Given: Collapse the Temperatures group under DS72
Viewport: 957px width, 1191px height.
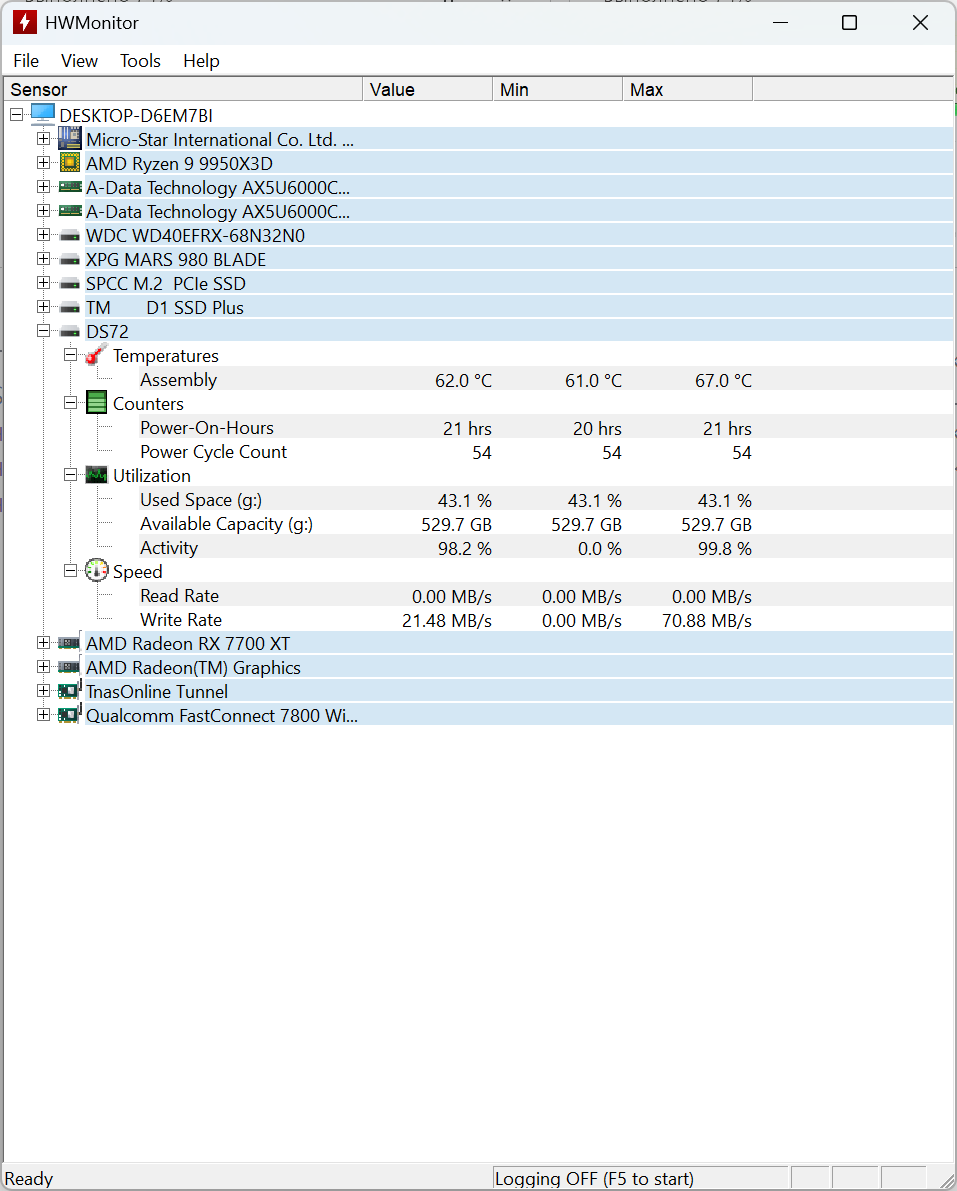Looking at the screenshot, I should coord(71,355).
